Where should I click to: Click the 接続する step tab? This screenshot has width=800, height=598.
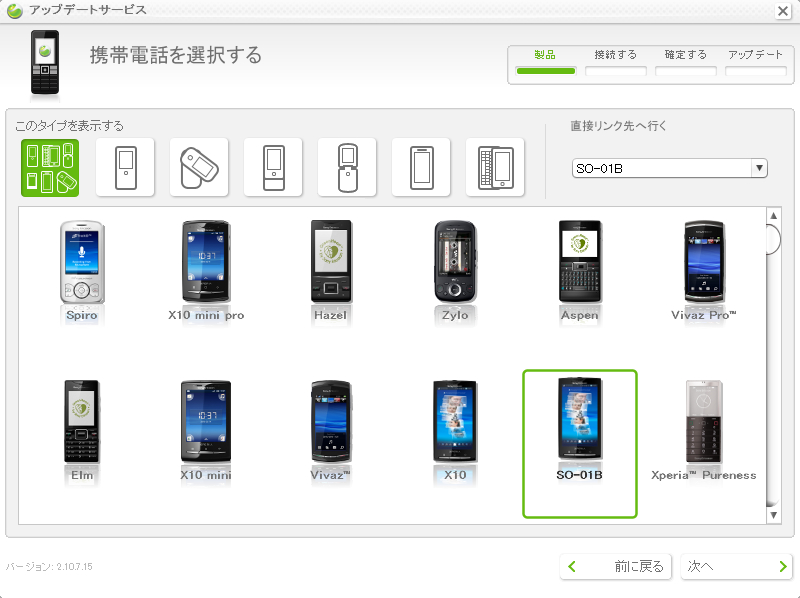(x=615, y=61)
